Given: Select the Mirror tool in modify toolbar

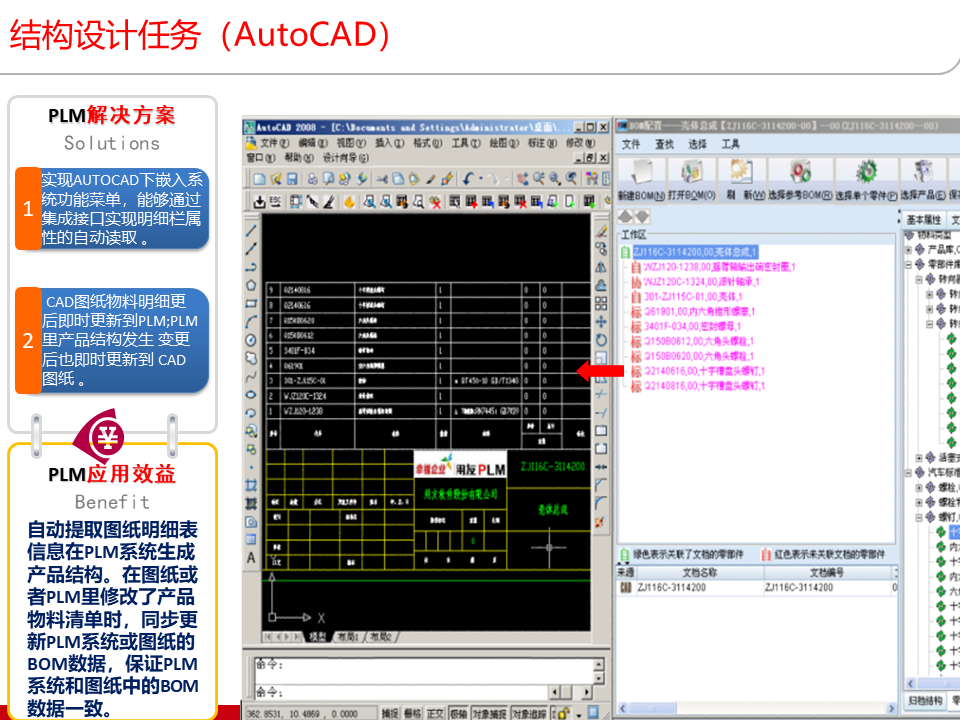Looking at the screenshot, I should pyautogui.click(x=601, y=267).
